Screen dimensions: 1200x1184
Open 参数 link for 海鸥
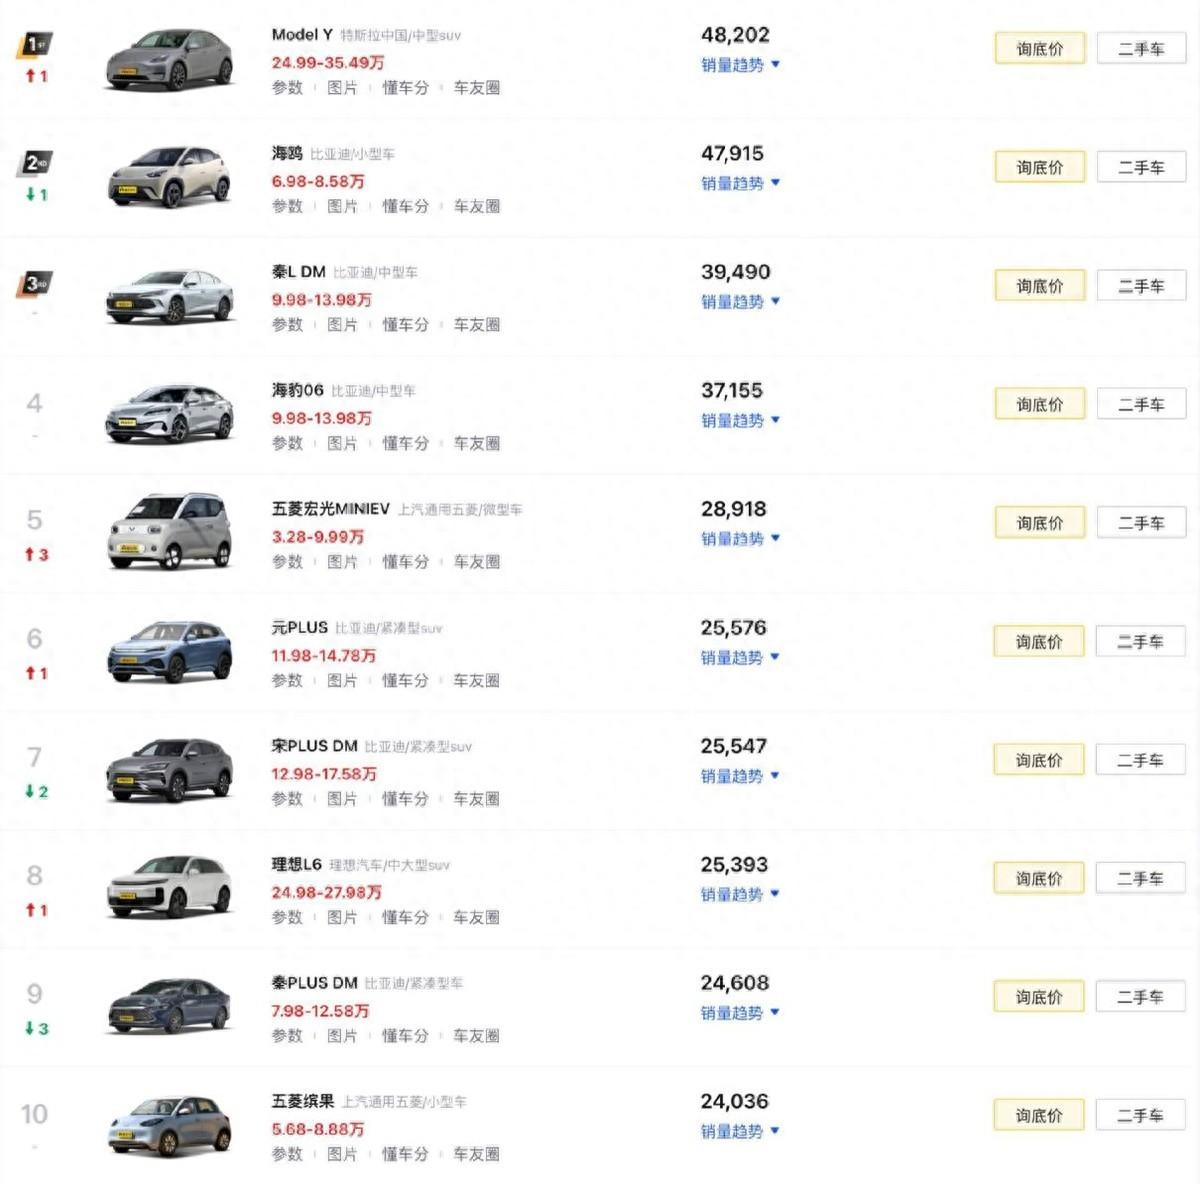pyautogui.click(x=287, y=206)
